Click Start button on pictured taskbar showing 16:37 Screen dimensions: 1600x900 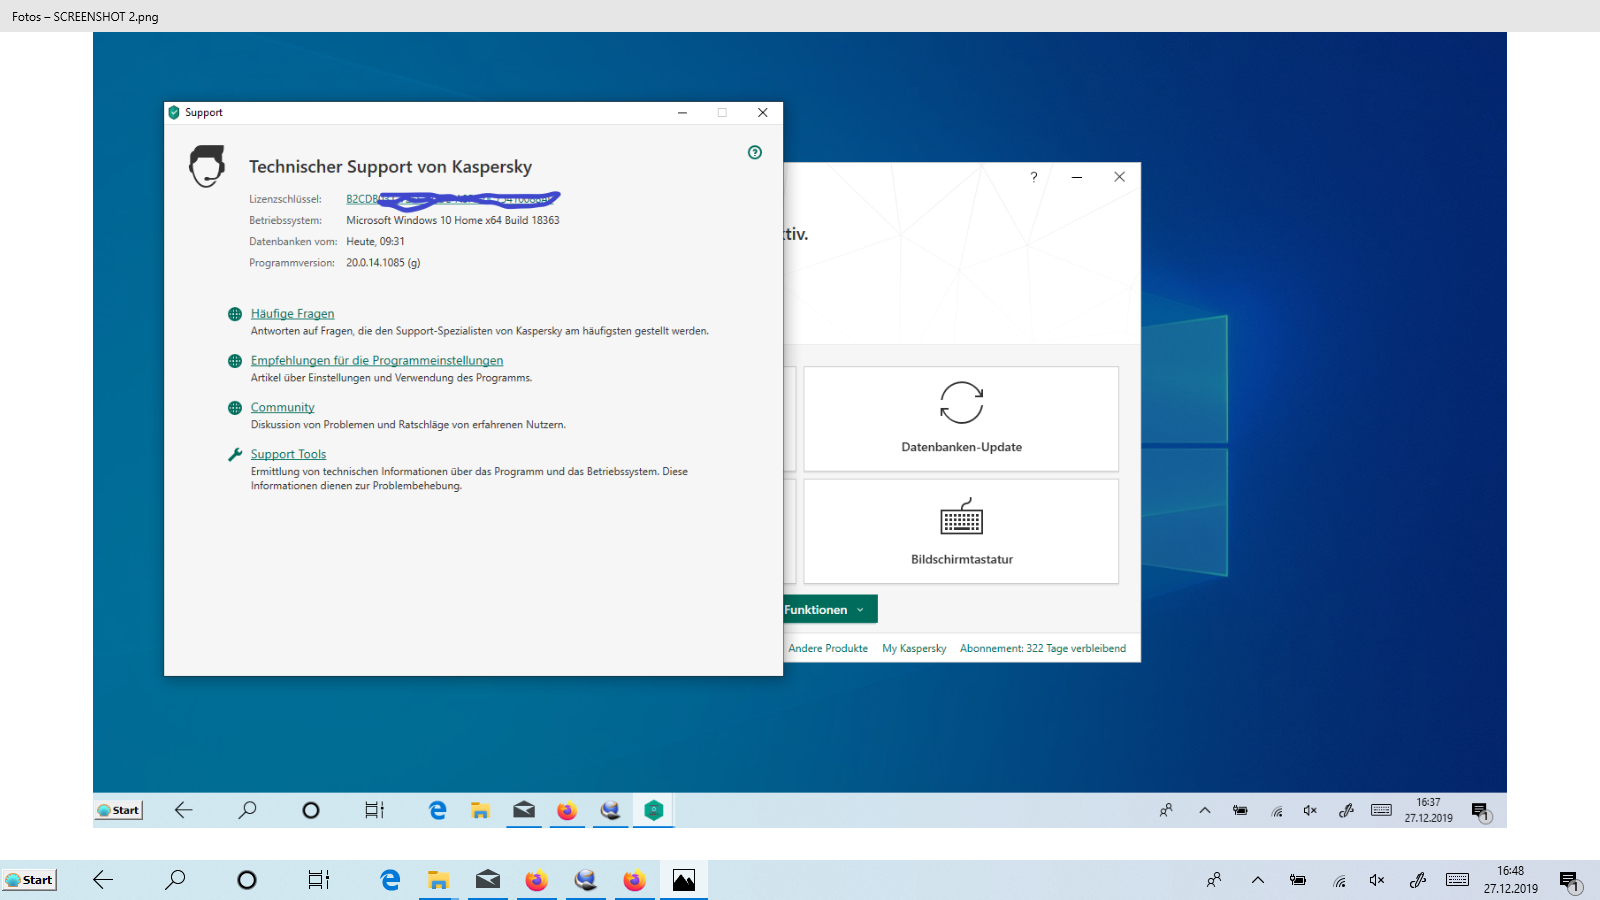(x=119, y=810)
